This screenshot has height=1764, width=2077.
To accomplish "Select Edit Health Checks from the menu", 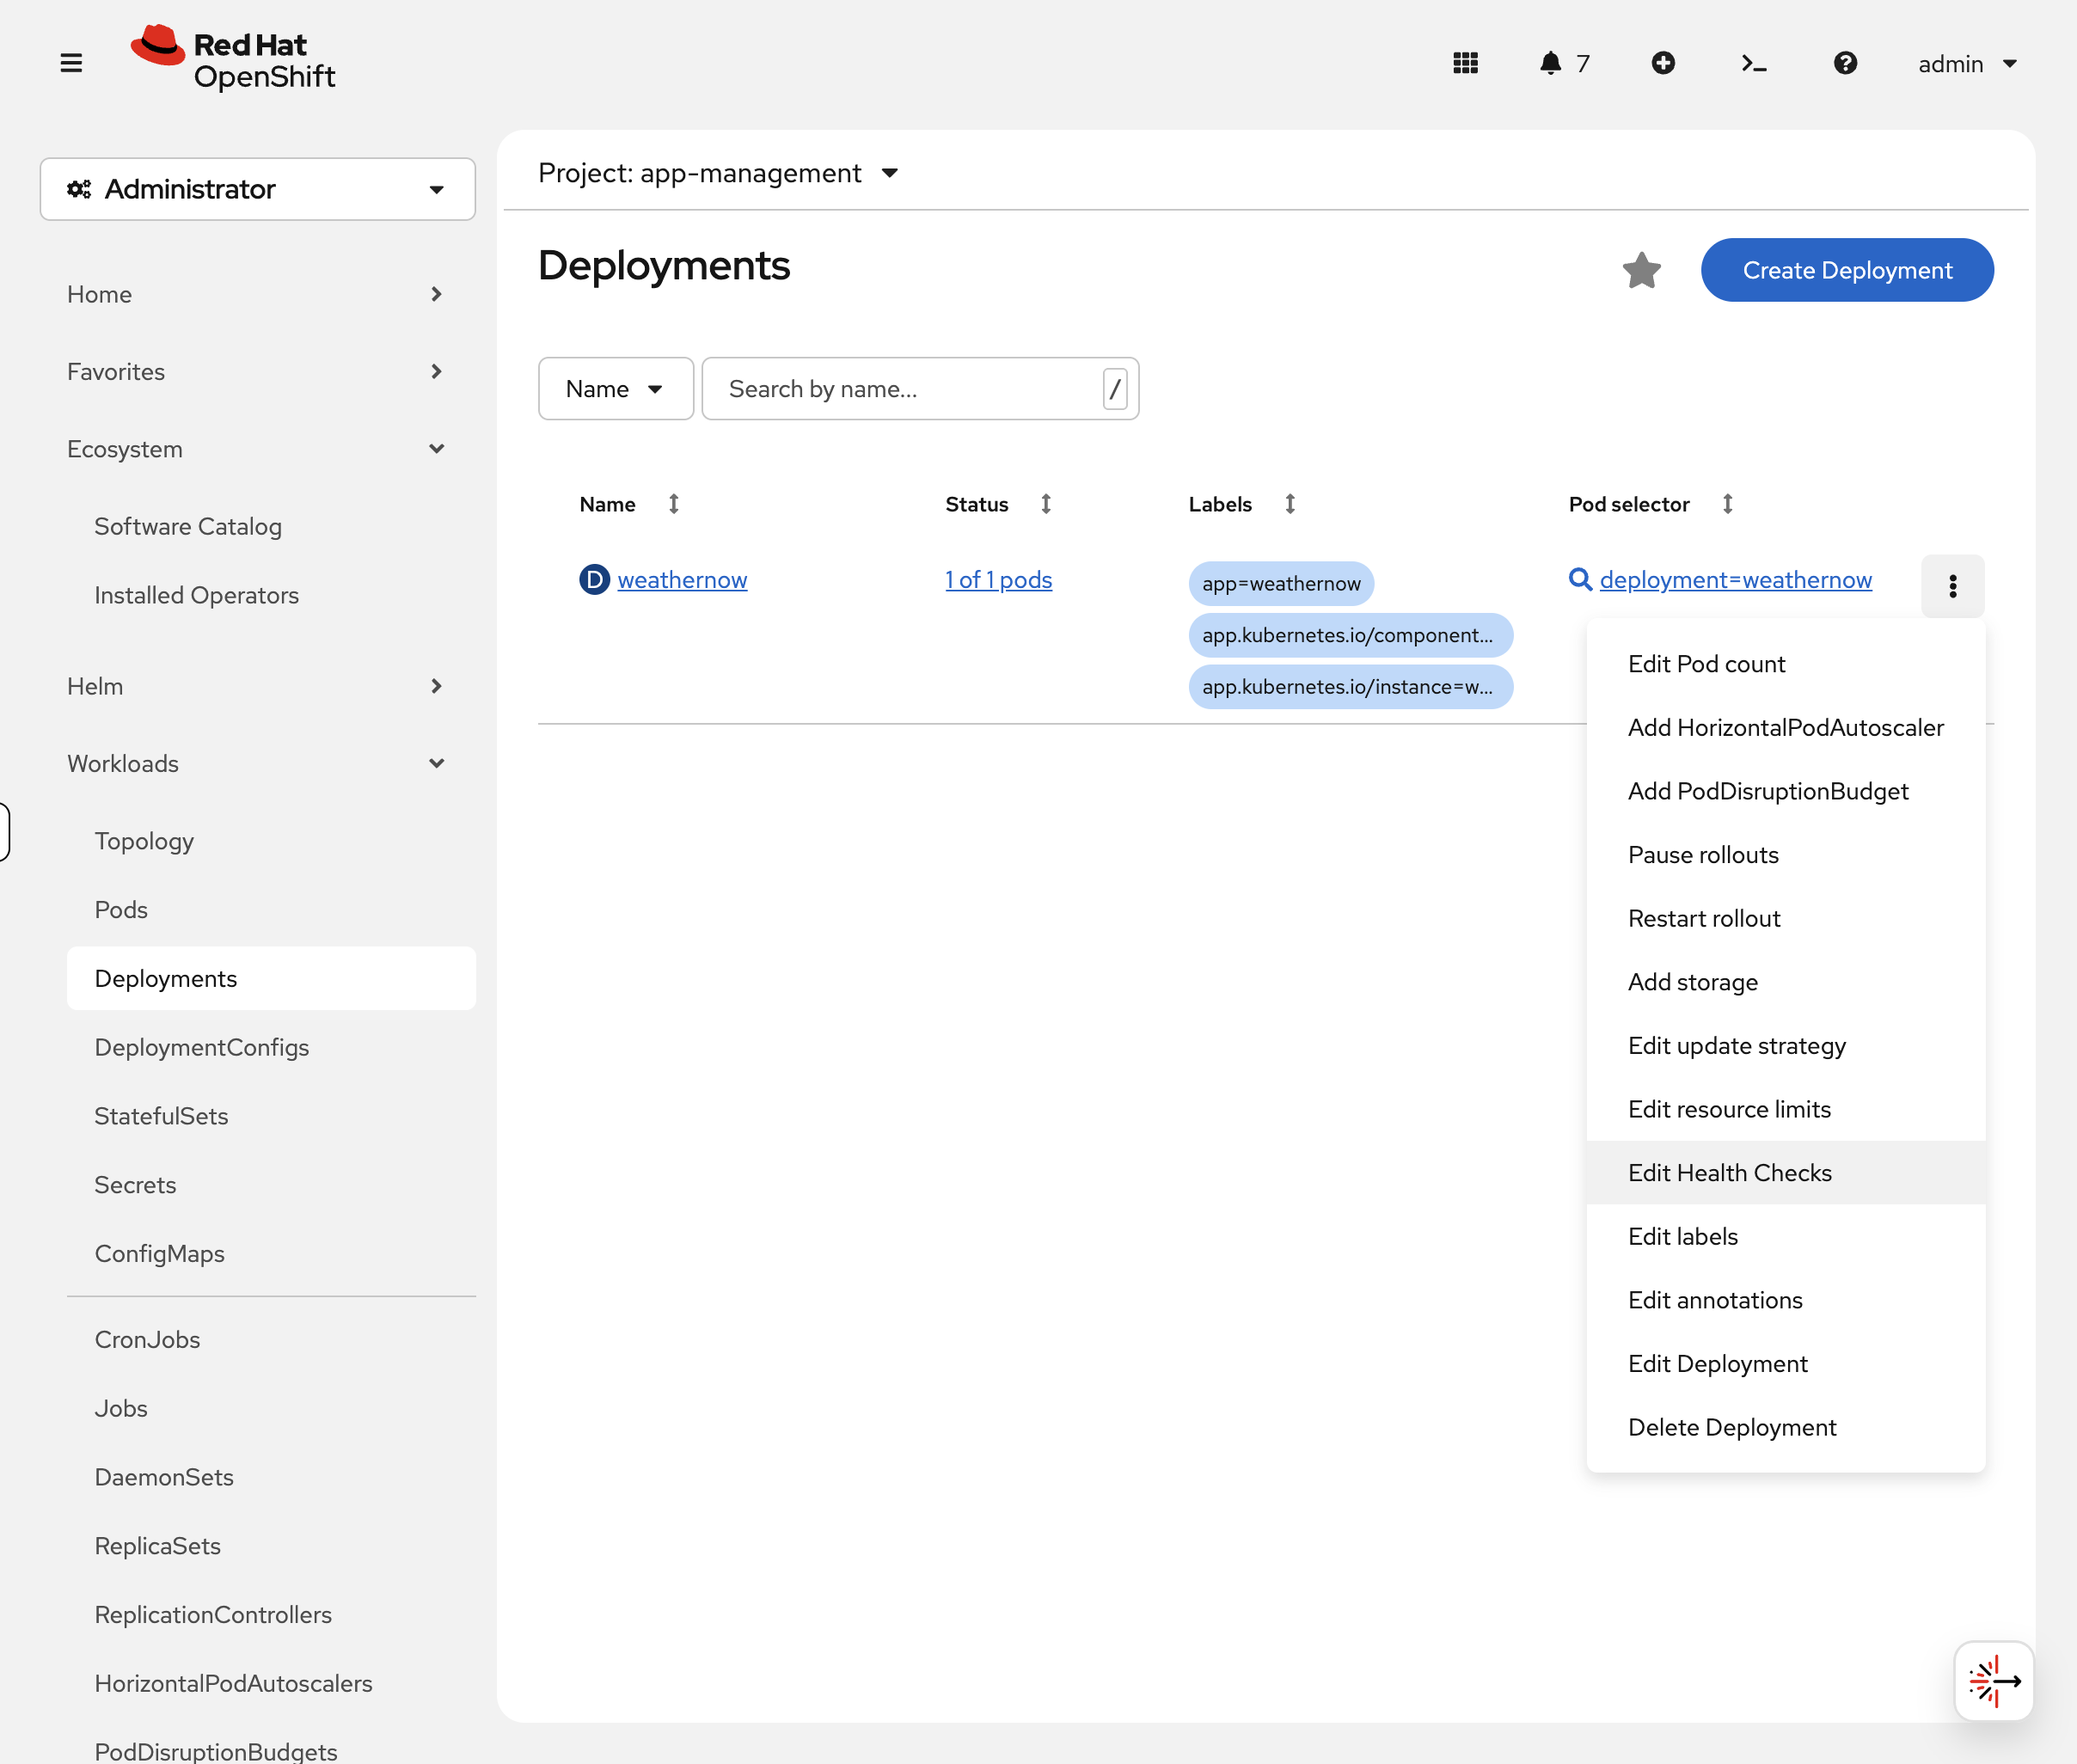I will [x=1730, y=1172].
